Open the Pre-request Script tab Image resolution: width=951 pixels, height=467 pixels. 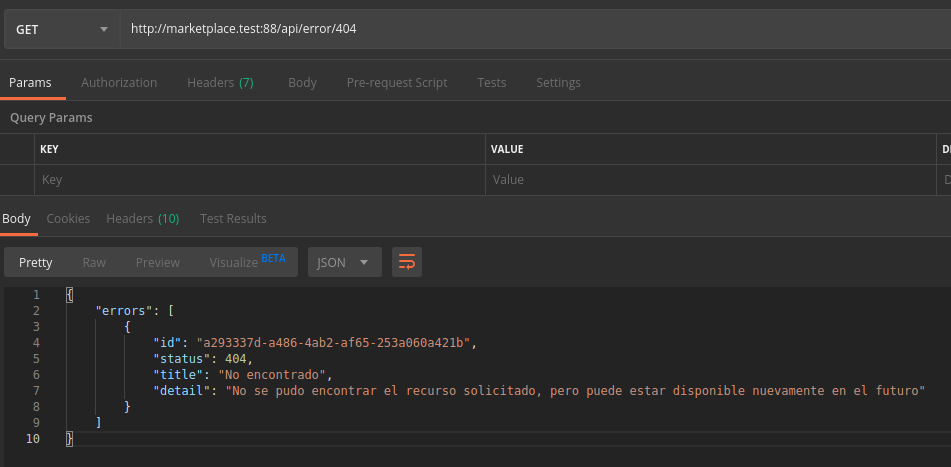[397, 82]
